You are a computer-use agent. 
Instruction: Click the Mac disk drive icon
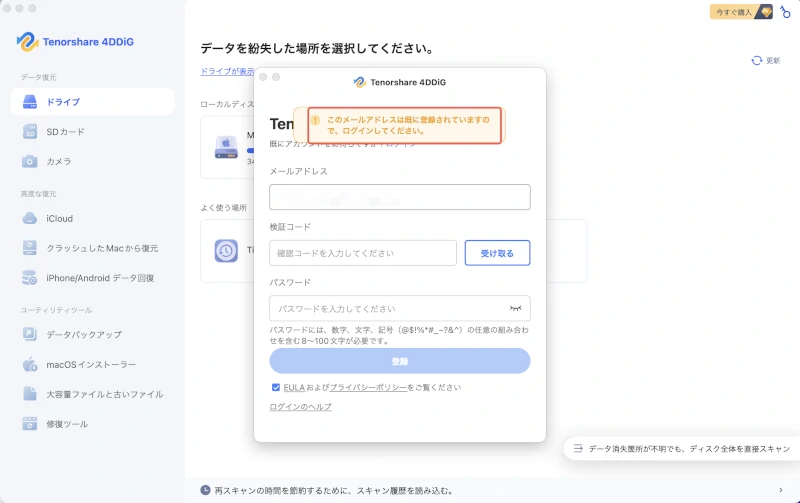[226, 147]
